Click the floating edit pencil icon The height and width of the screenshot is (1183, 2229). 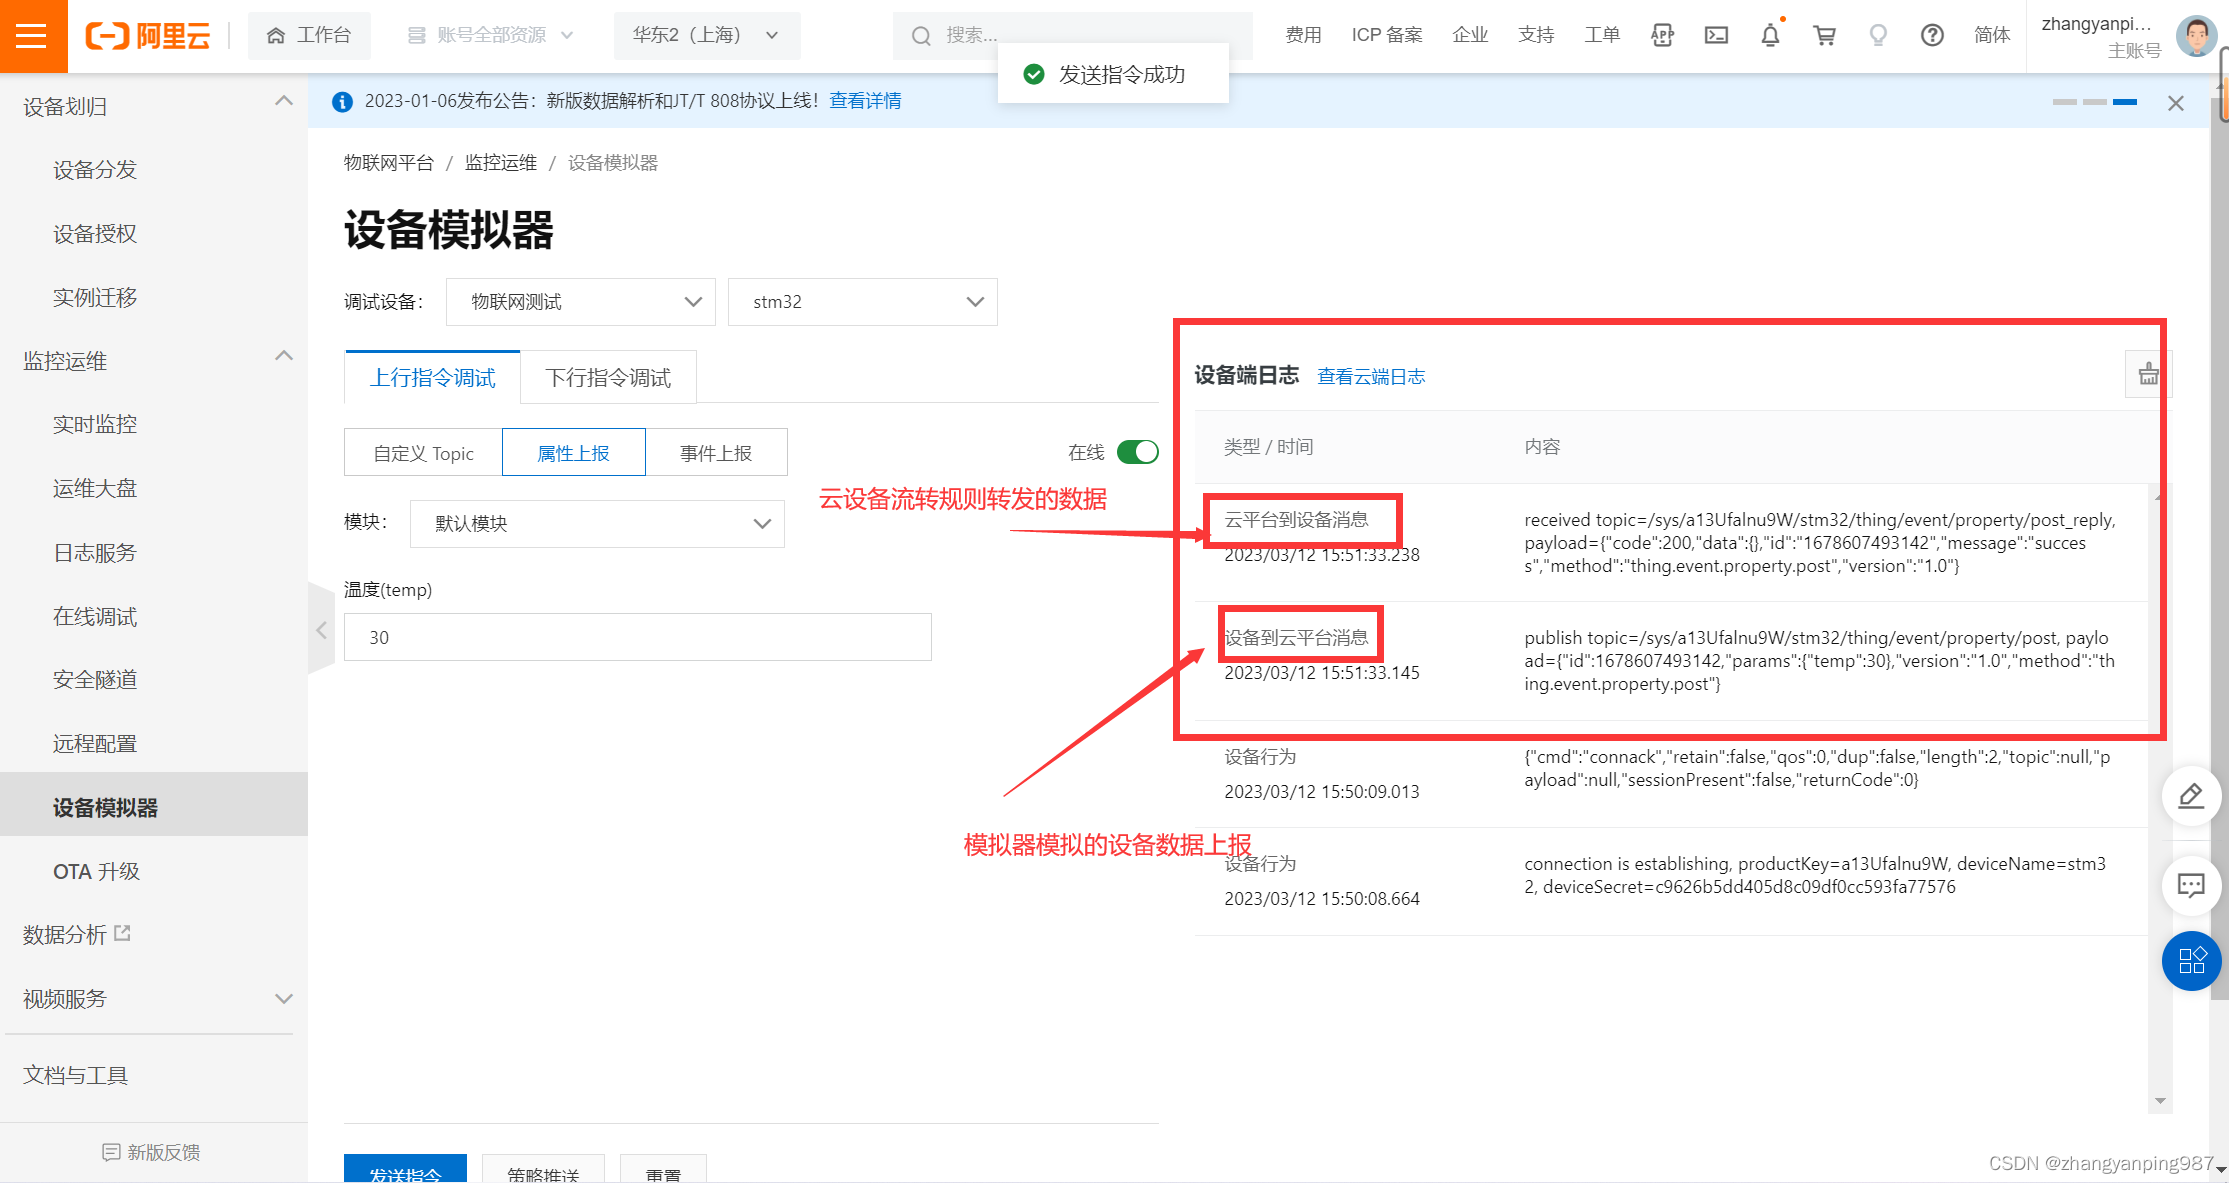click(x=2191, y=796)
